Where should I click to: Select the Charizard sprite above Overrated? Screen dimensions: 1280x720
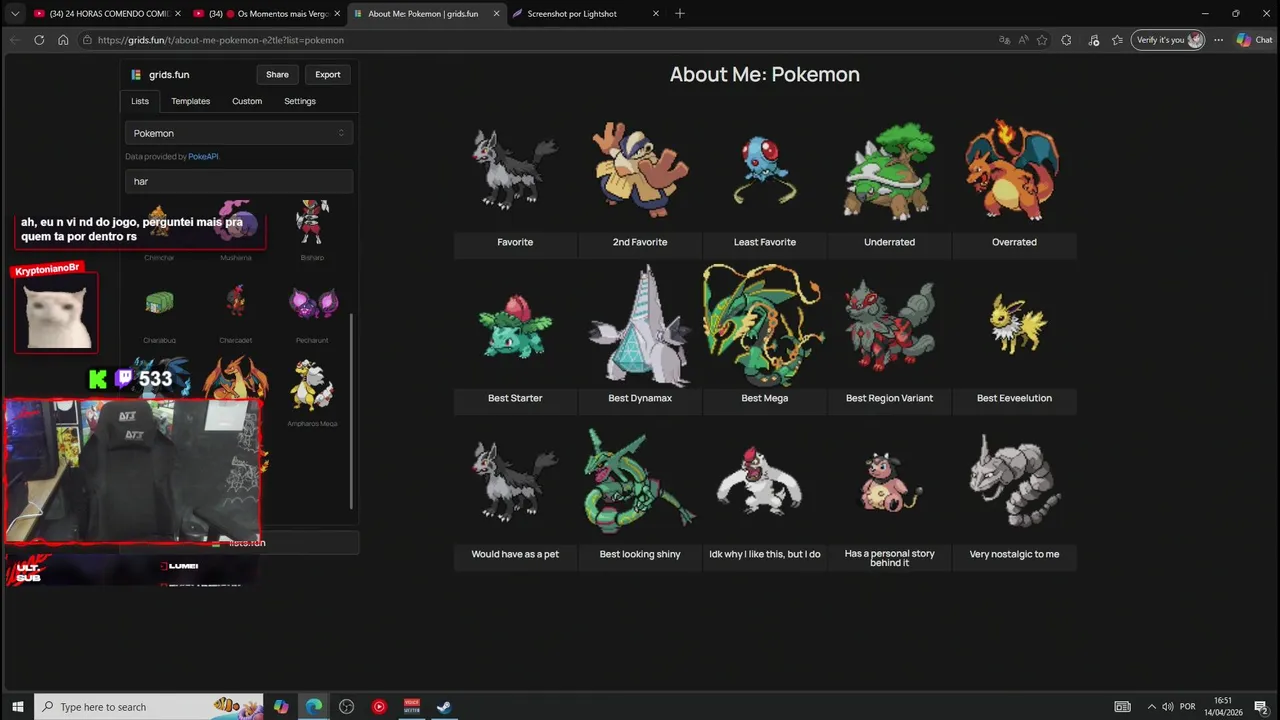click(x=1013, y=170)
